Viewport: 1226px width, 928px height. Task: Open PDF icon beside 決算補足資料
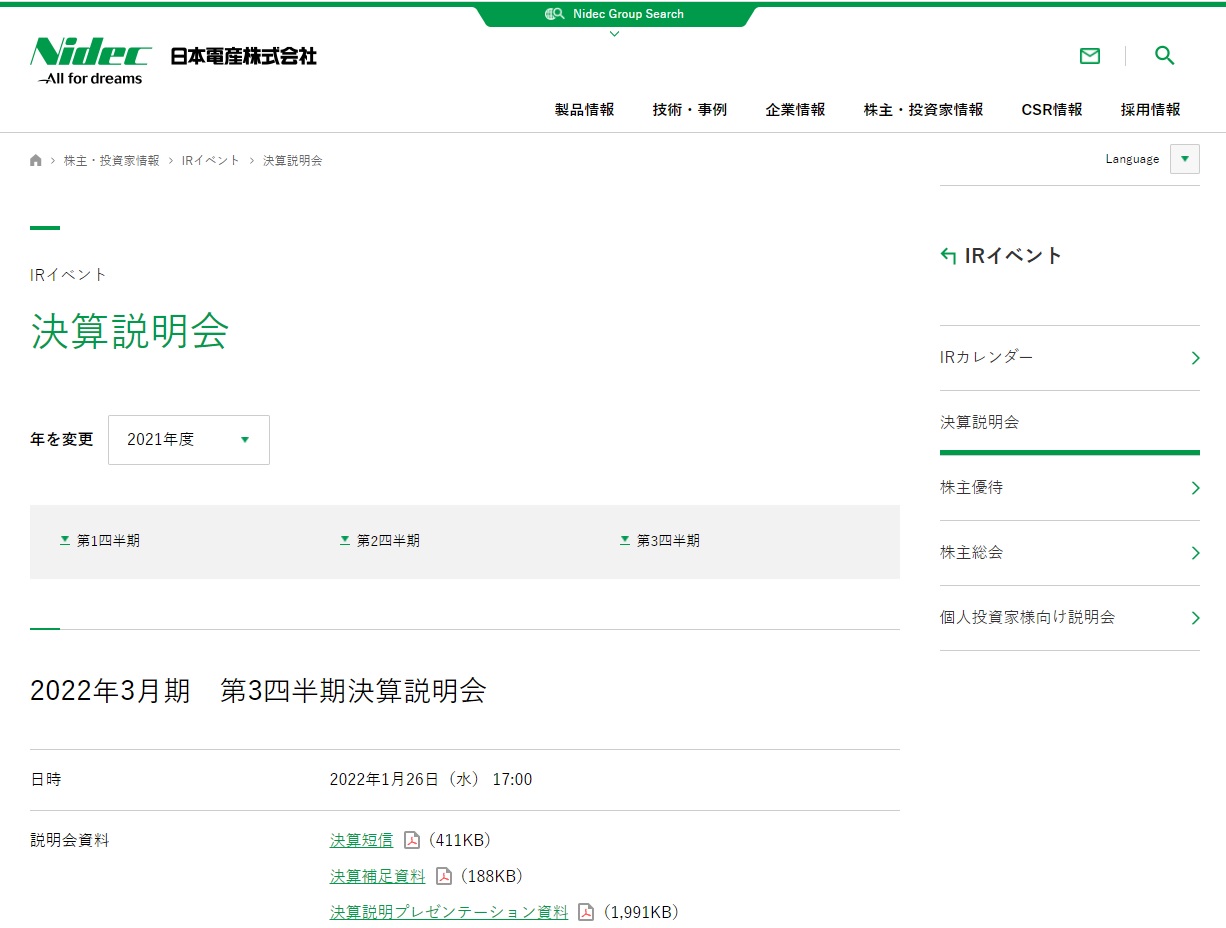tap(443, 876)
